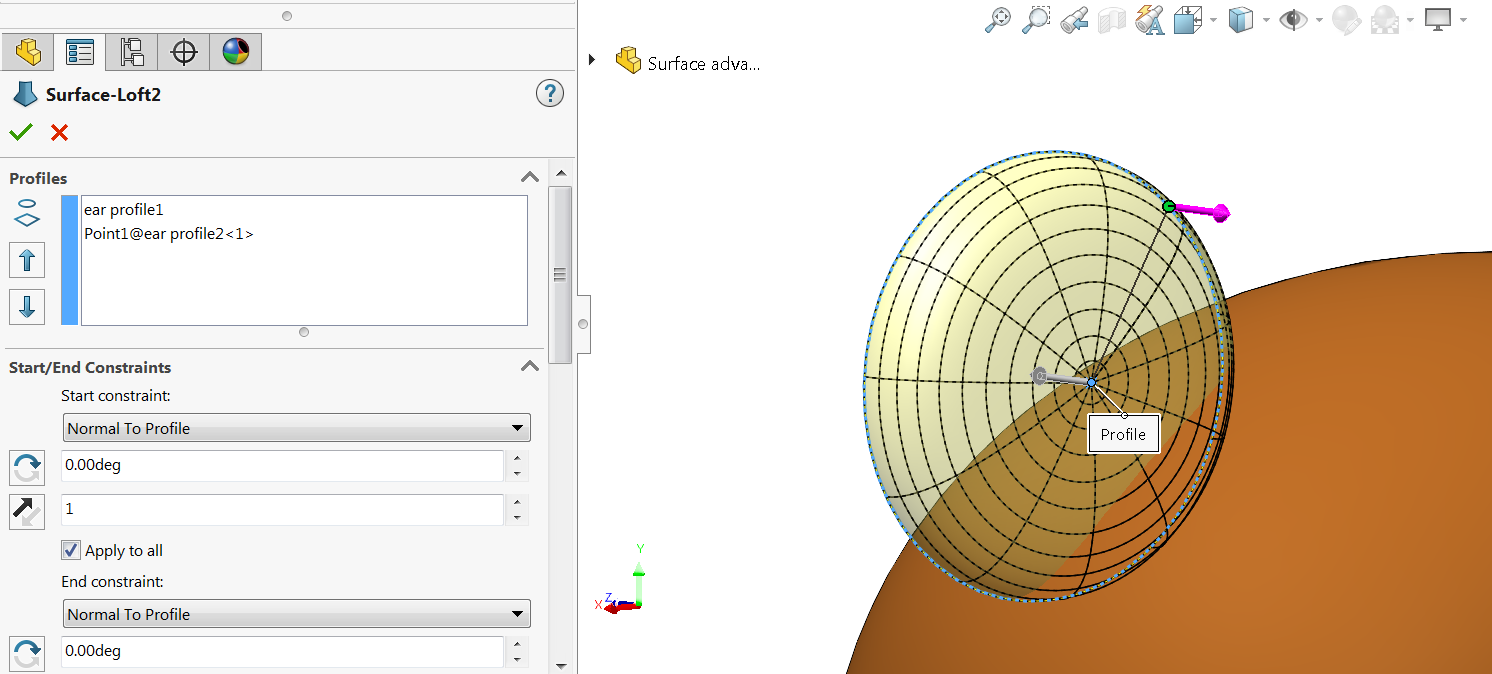The image size is (1492, 674).
Task: Open the FeatureManager design tree tab
Action: [27, 52]
